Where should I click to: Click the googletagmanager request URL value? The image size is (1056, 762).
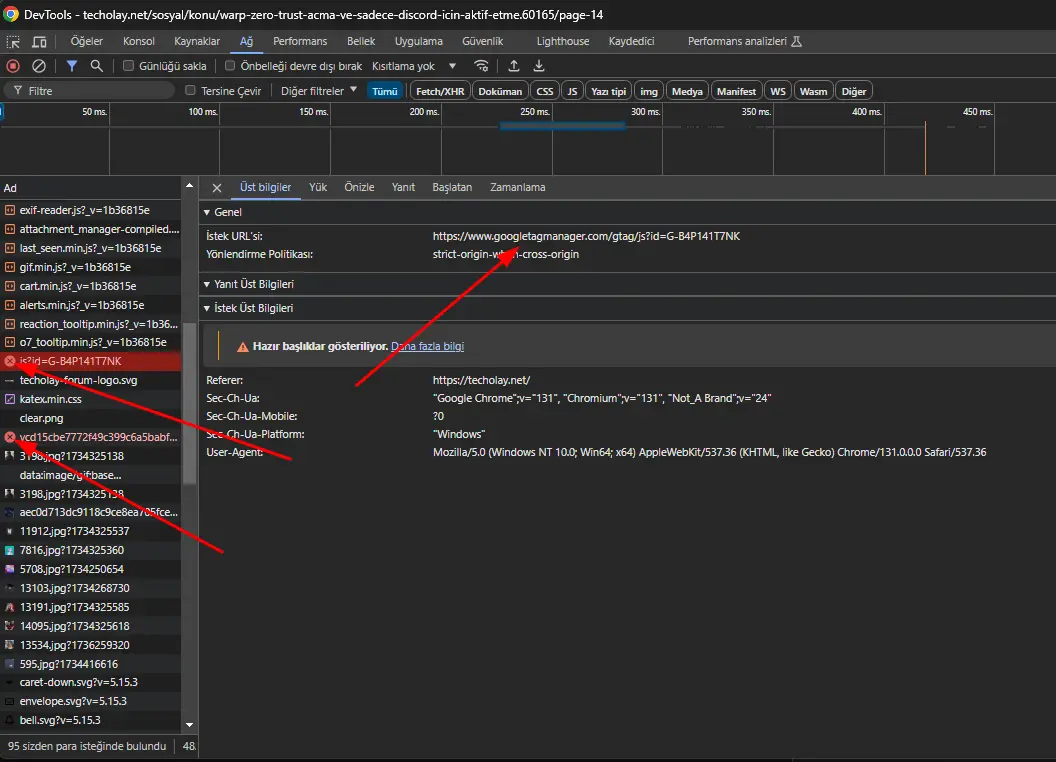pyautogui.click(x=586, y=236)
